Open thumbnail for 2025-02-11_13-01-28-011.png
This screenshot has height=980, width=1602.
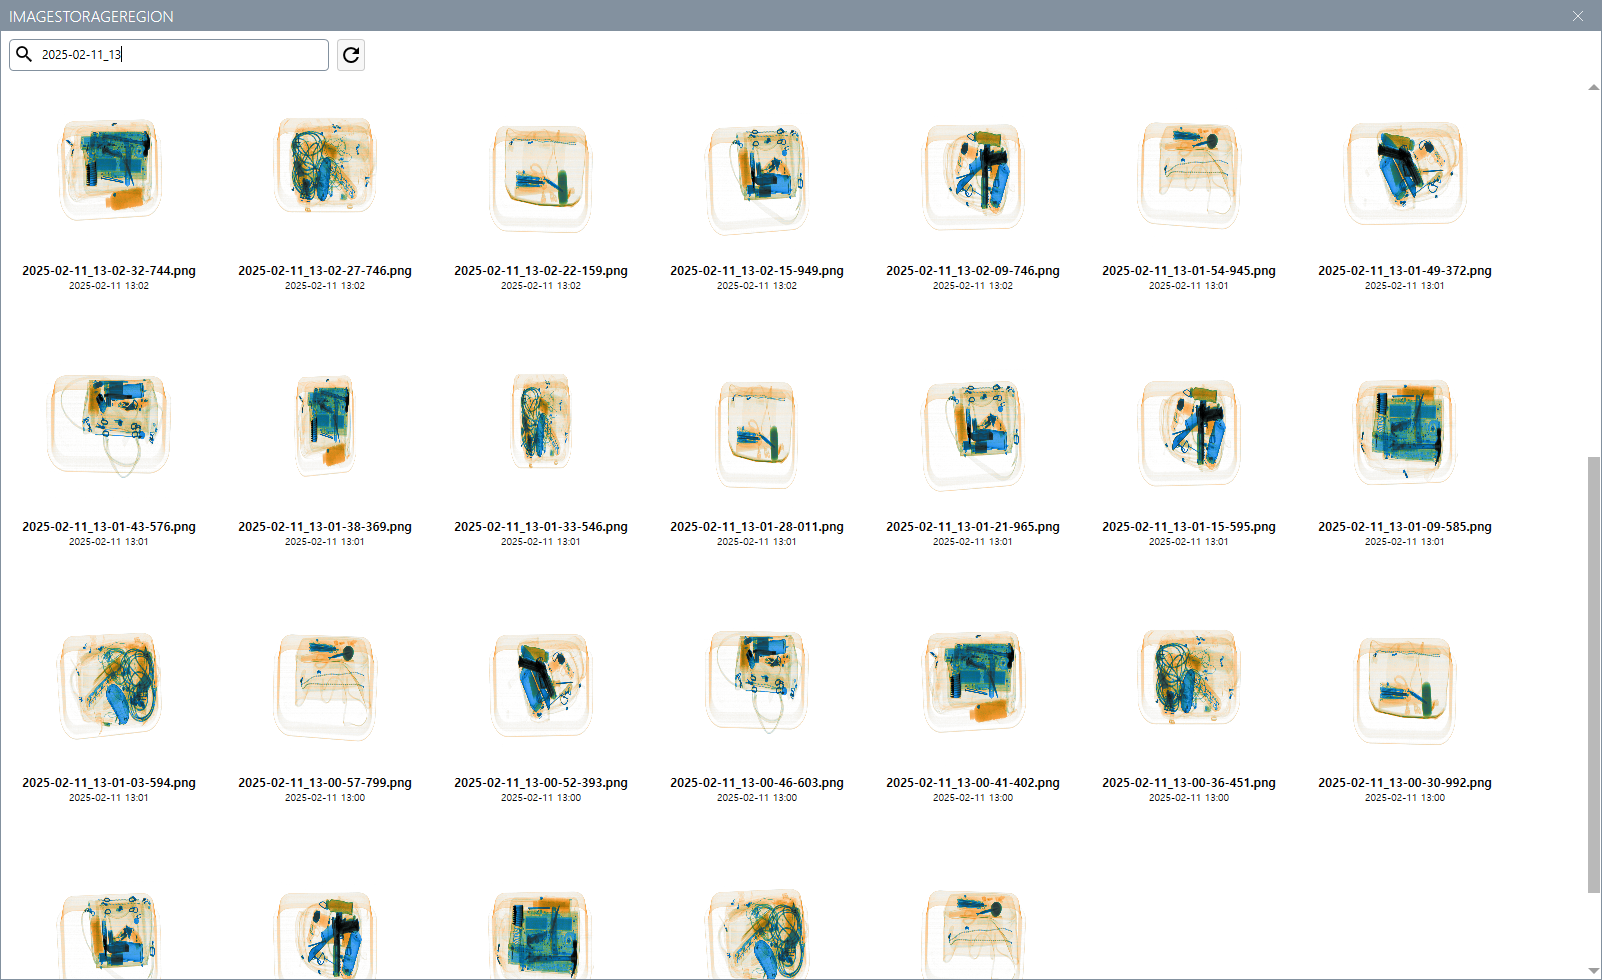click(x=757, y=434)
